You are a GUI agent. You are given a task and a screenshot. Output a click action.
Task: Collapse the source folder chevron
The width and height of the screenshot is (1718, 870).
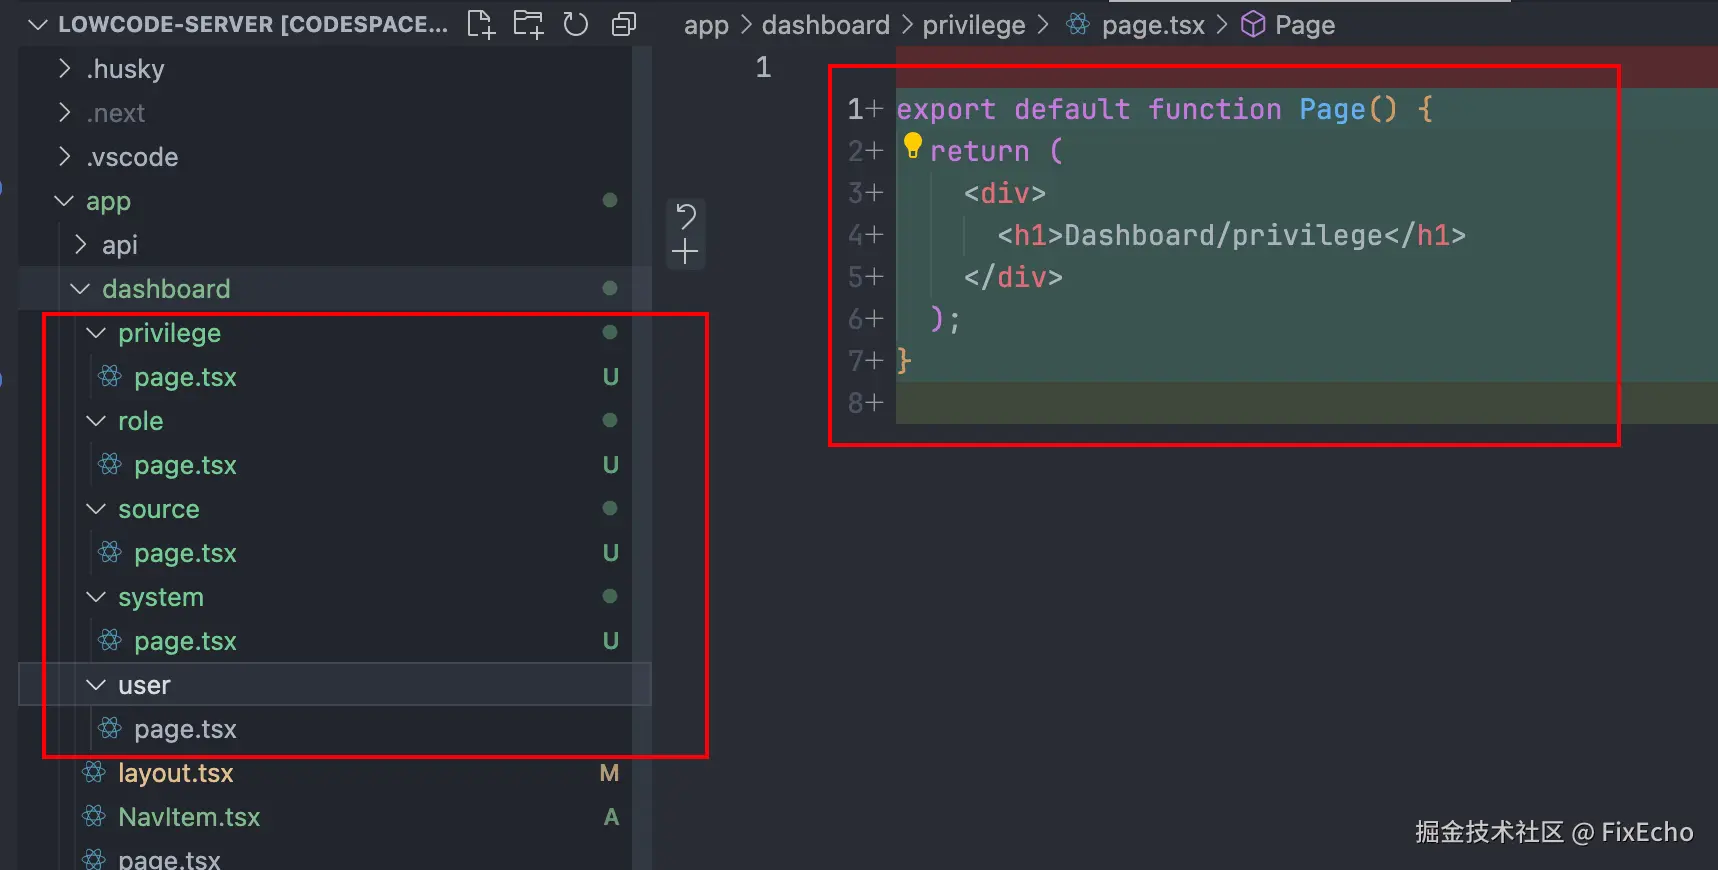[96, 509]
